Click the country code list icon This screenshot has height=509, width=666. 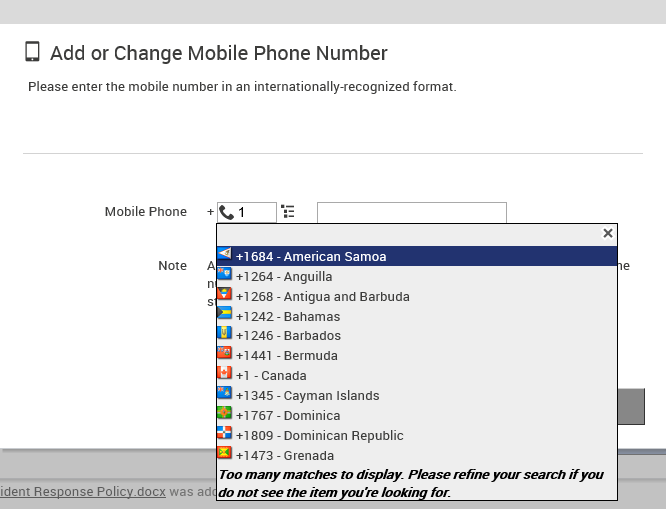click(x=288, y=211)
